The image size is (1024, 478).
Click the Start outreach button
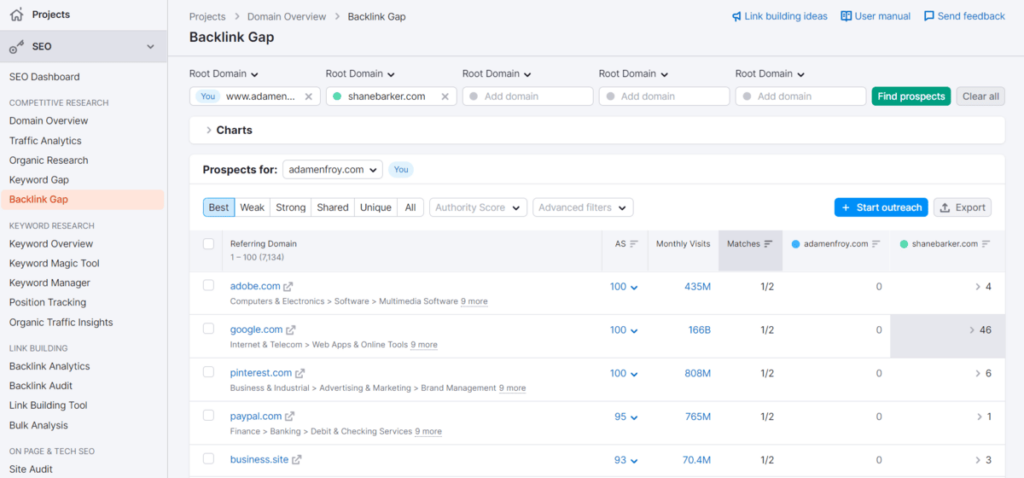[x=881, y=208]
